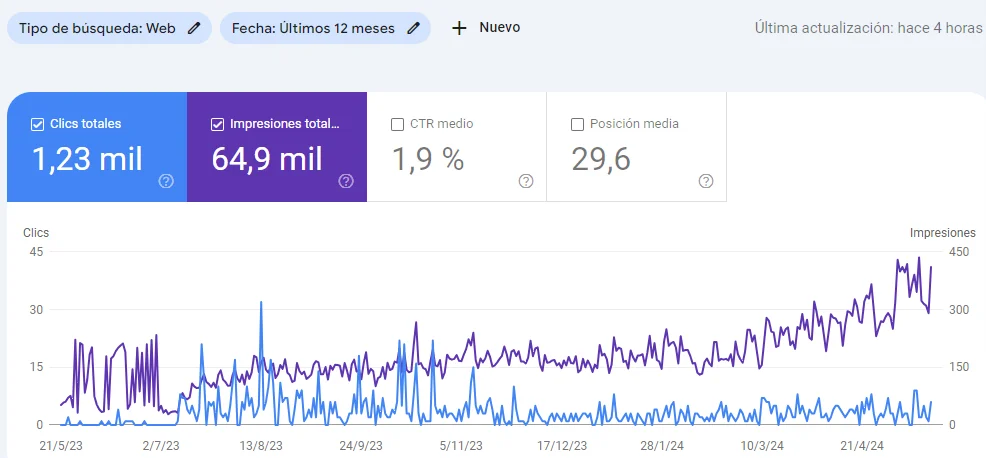Screen dimensions: 986x458
Task: Enable the Posición media checkbox
Action: [577, 124]
